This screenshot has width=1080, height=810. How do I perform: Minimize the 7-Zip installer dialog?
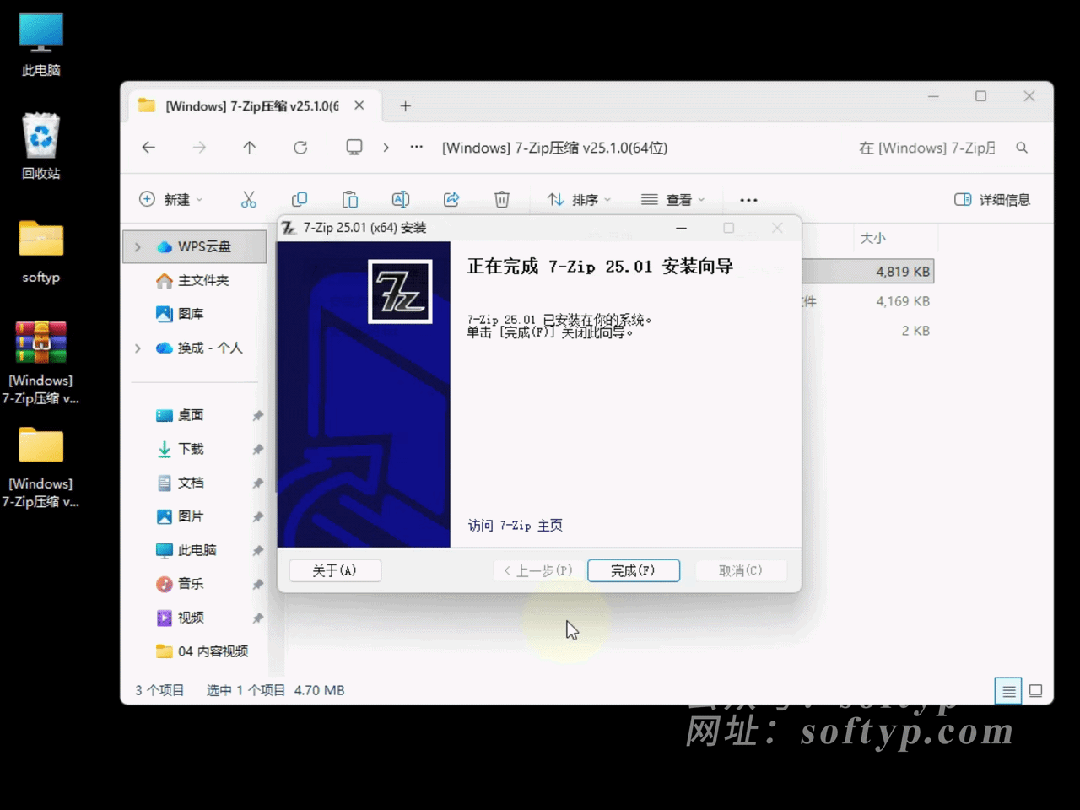point(681,228)
